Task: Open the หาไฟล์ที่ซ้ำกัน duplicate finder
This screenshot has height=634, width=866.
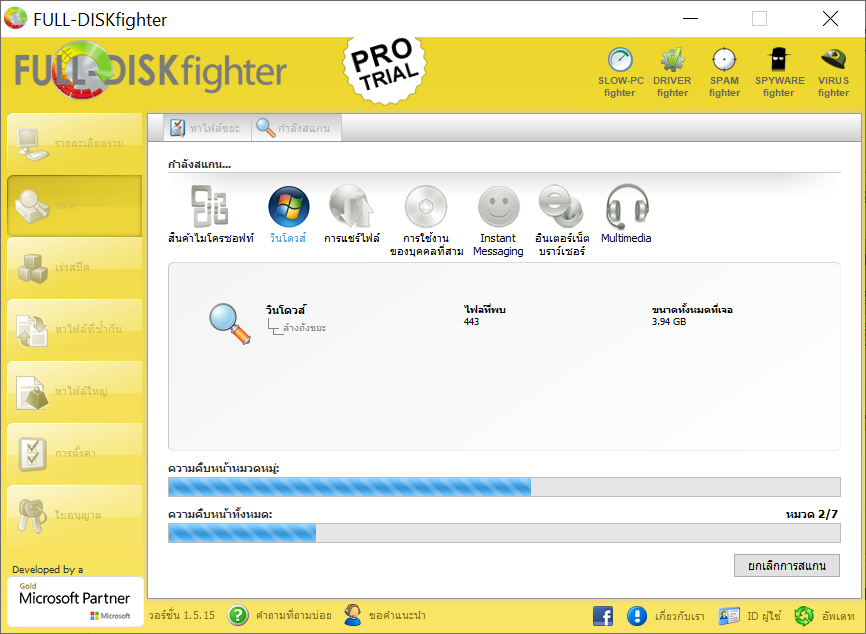Action: point(75,329)
